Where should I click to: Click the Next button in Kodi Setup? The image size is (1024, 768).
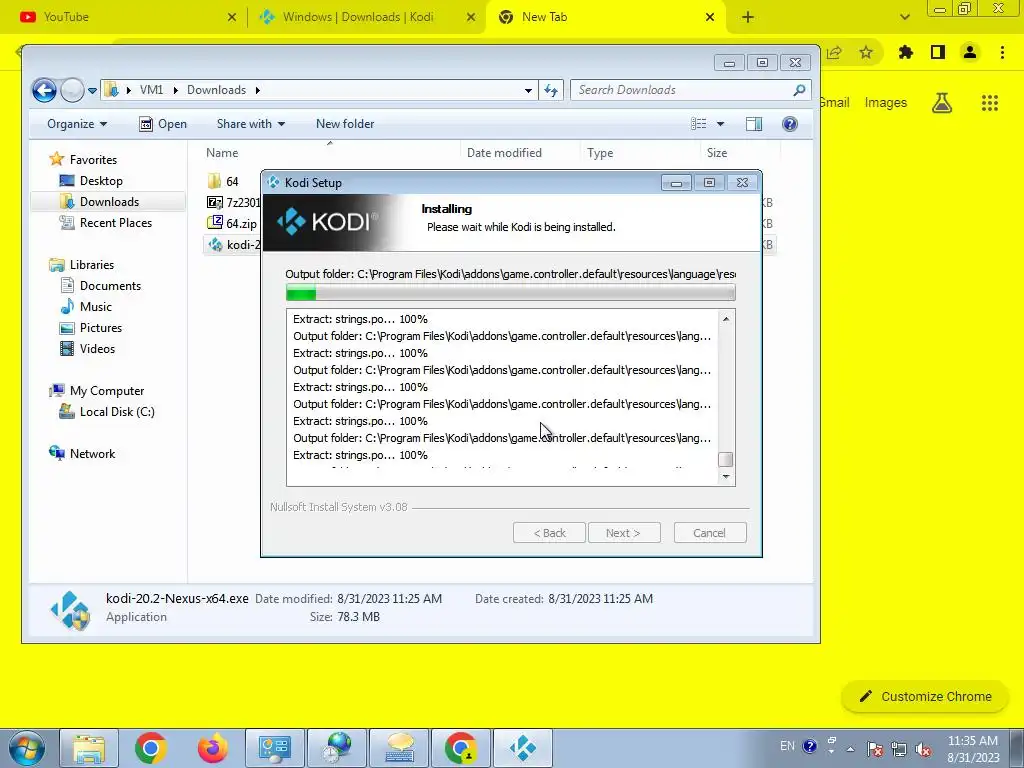624,533
